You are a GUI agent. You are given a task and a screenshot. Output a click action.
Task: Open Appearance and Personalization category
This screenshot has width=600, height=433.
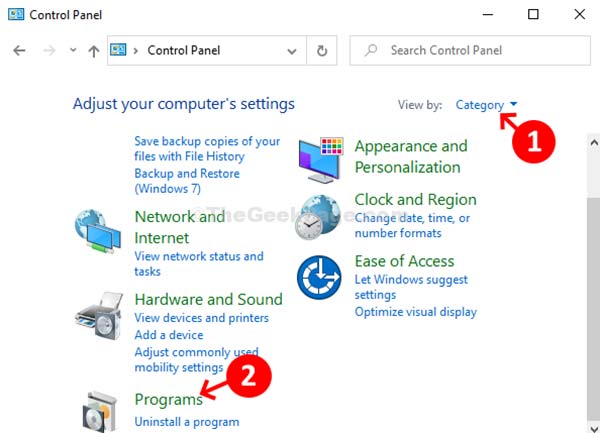click(411, 156)
